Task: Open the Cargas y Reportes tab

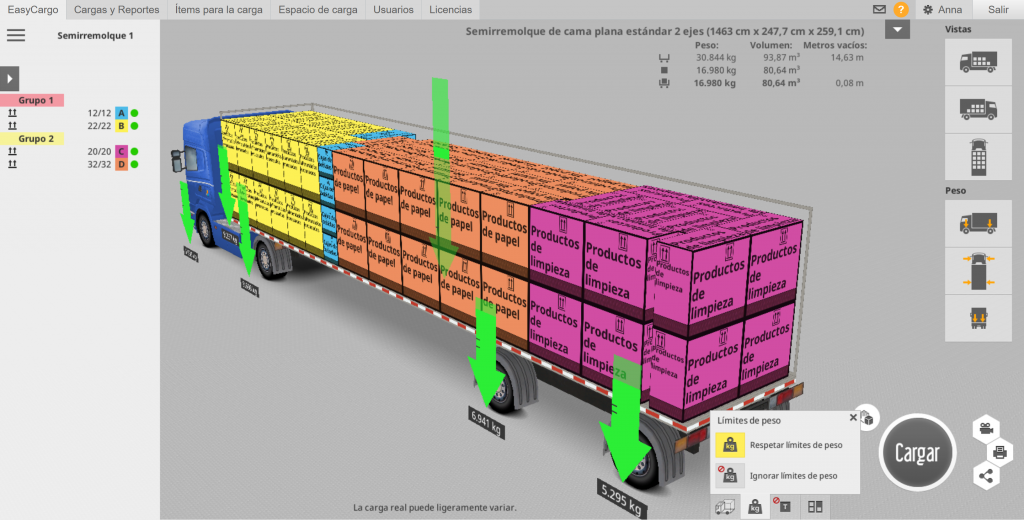Action: (116, 10)
